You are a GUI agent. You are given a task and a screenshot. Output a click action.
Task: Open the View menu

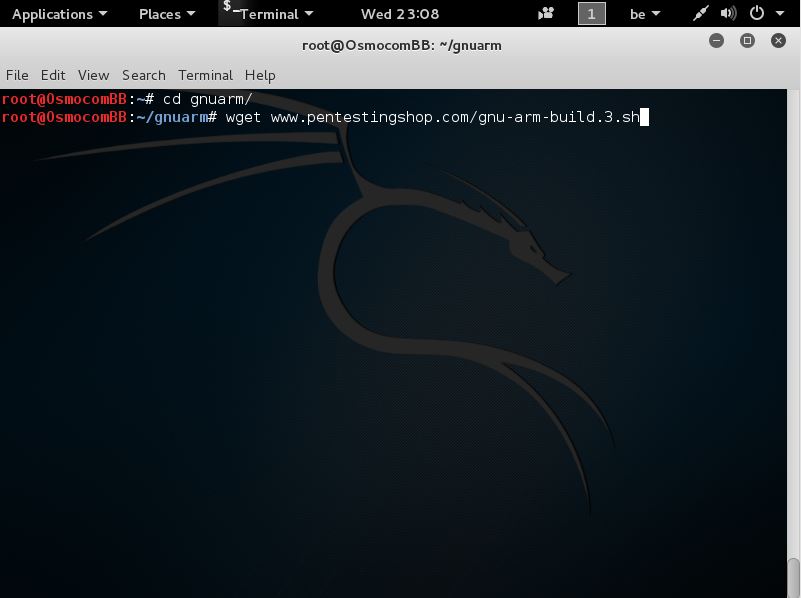click(x=93, y=75)
